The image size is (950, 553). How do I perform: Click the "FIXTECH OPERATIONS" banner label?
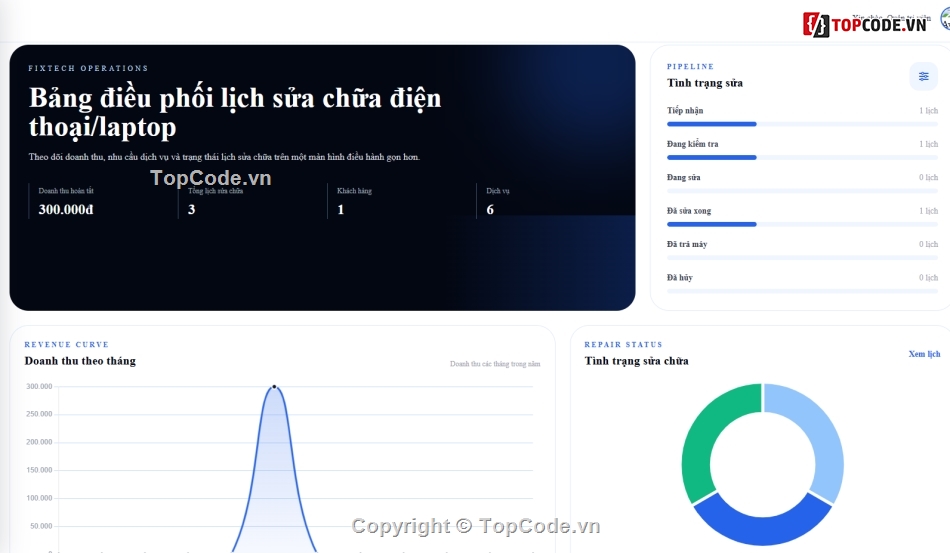click(88, 68)
